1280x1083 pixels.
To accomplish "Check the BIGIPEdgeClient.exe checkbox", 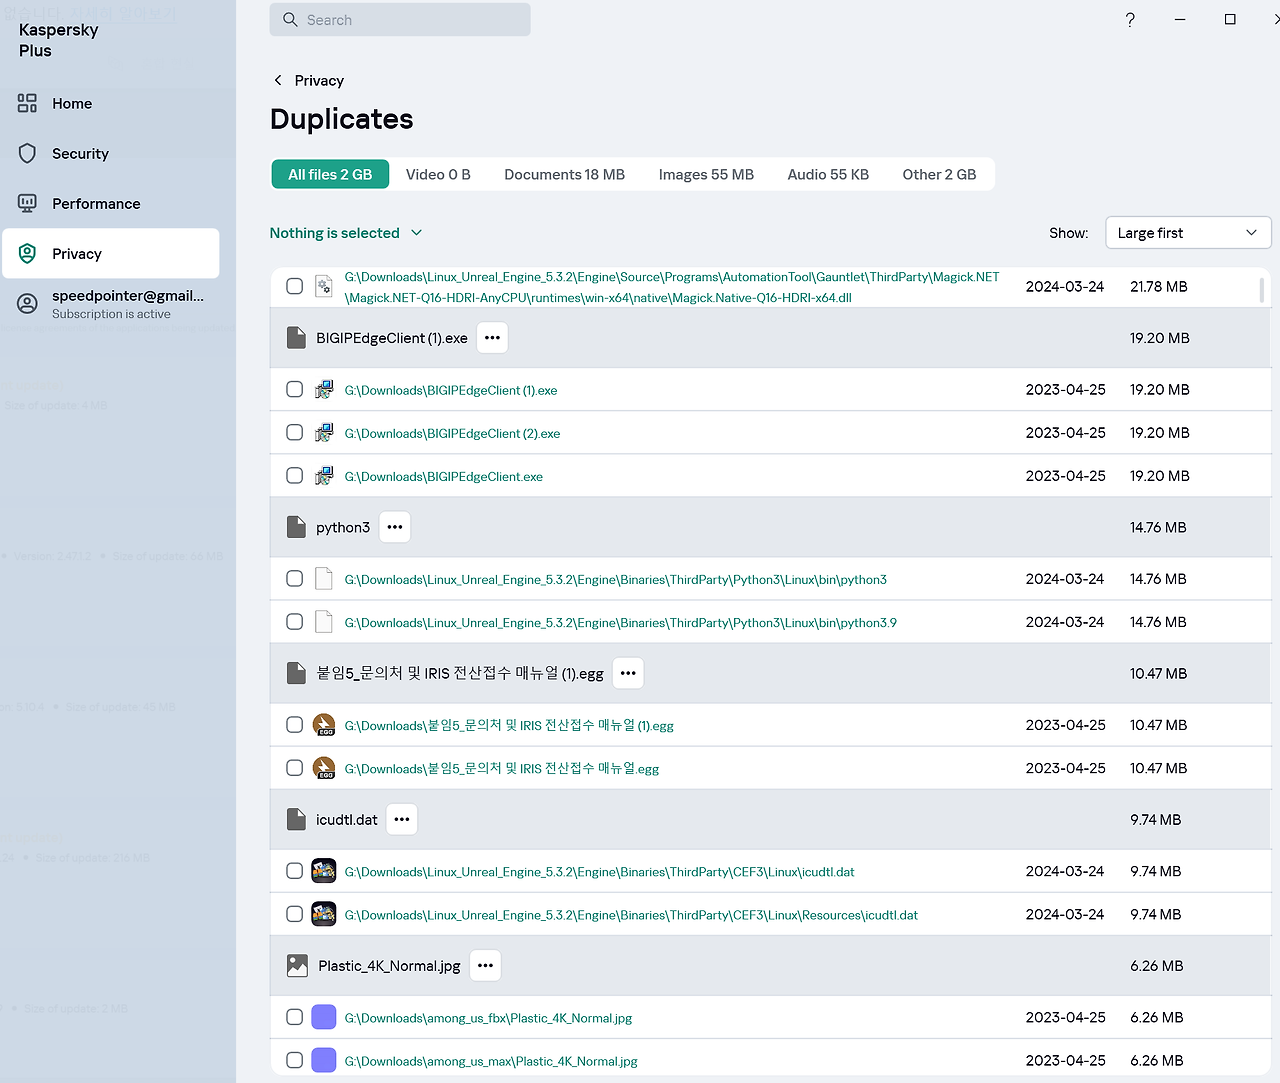I will click(x=295, y=475).
